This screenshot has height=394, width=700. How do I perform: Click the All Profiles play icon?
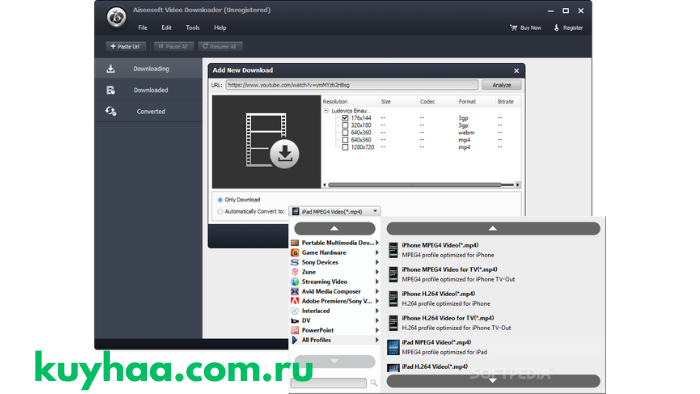click(x=295, y=340)
